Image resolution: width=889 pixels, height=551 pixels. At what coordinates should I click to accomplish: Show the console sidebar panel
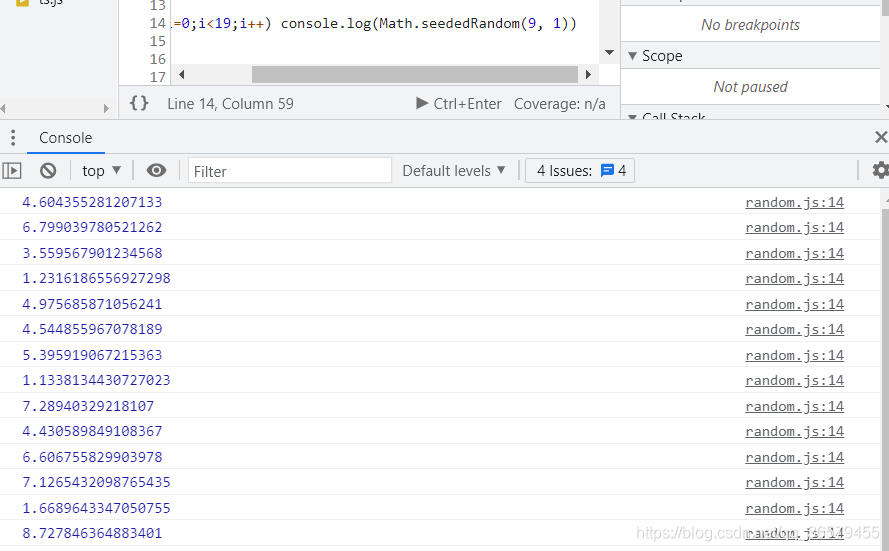pos(12,171)
